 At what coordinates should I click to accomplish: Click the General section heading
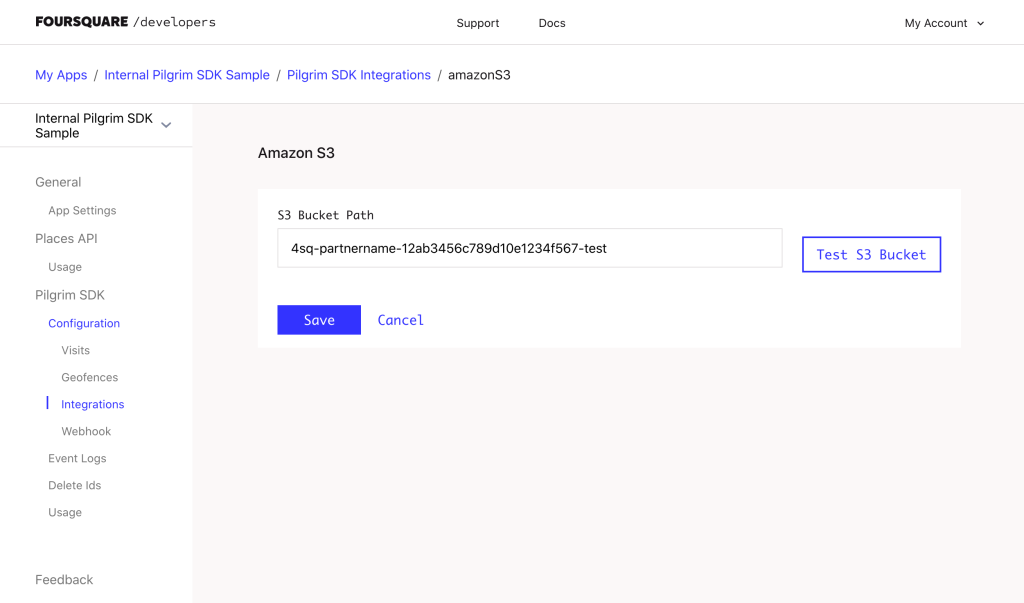58,182
